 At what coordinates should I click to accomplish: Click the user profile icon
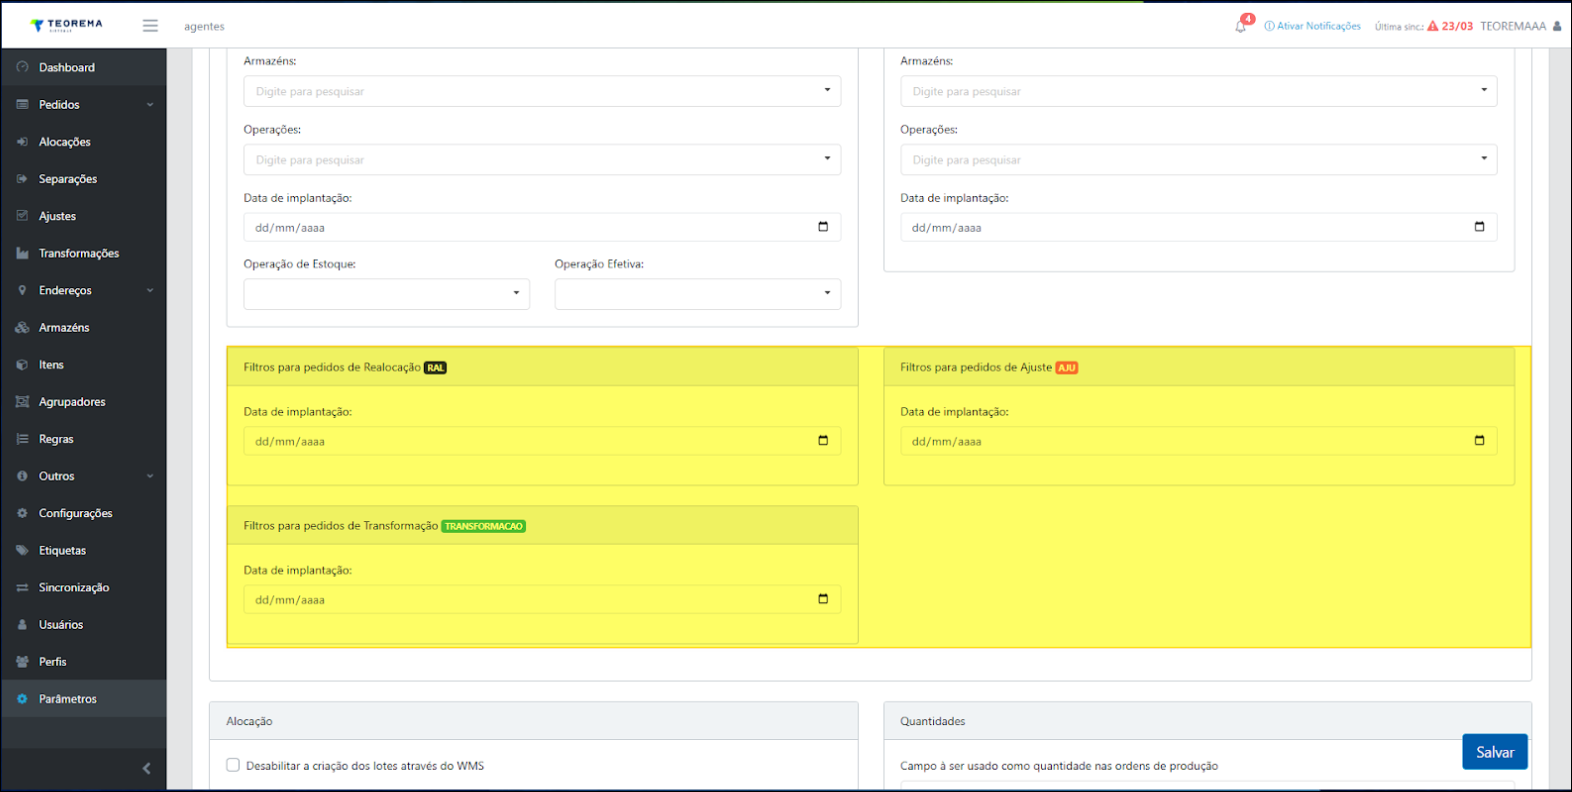coord(1556,26)
